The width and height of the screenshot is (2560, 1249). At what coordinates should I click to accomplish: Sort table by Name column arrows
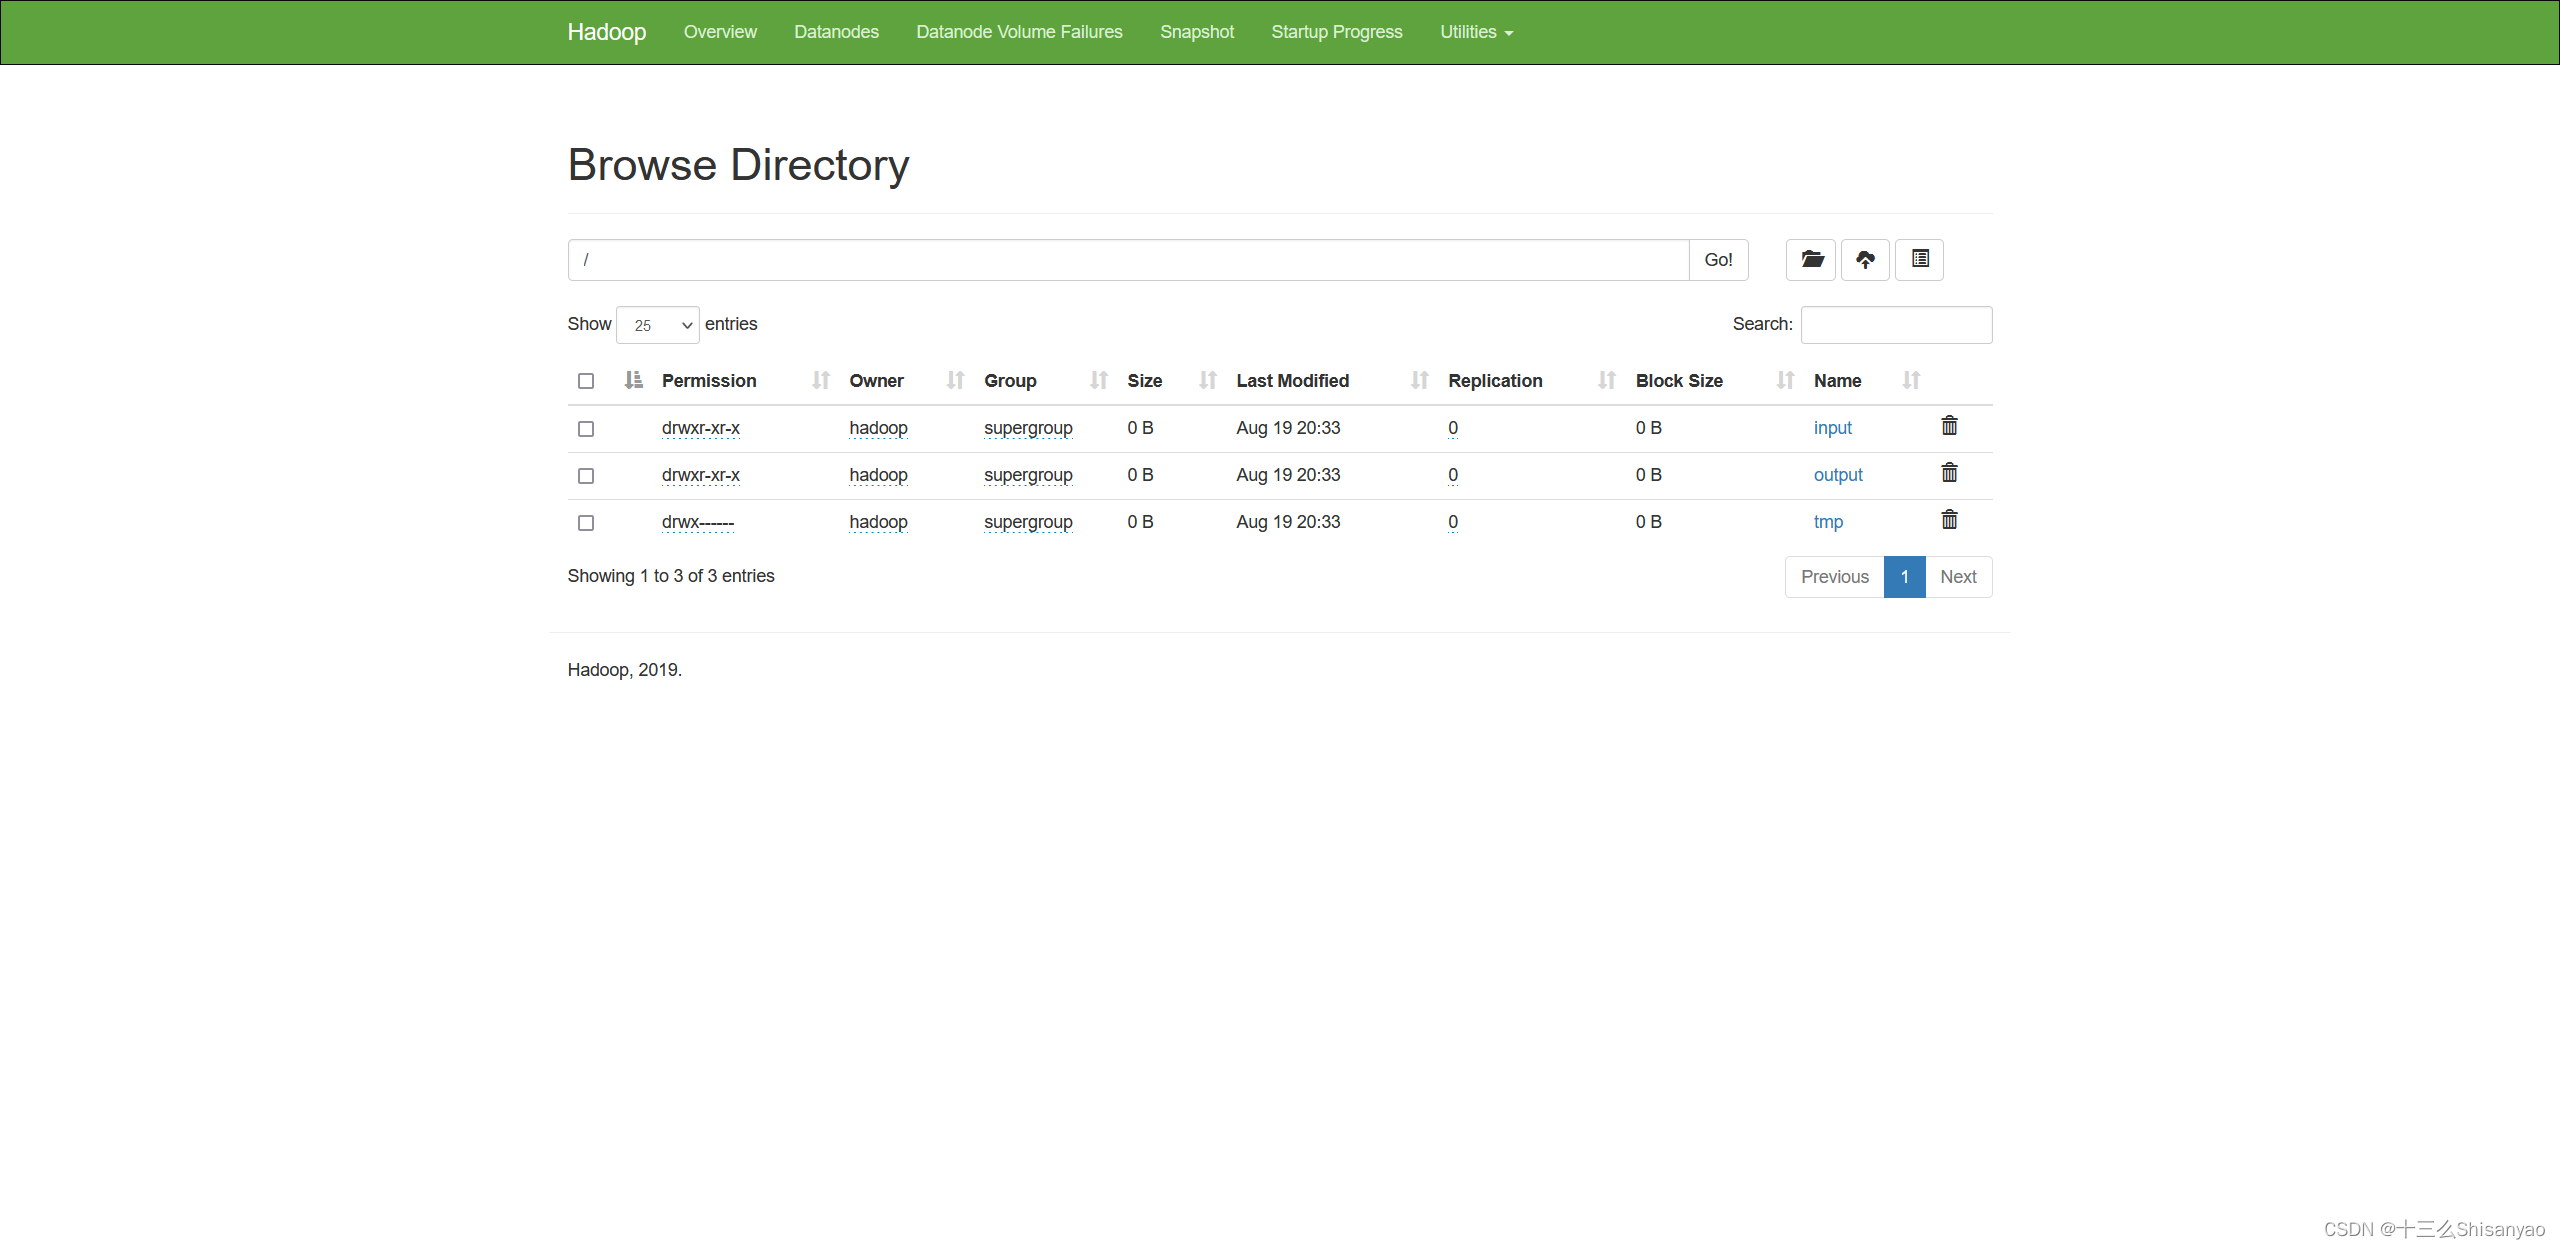click(x=1911, y=380)
